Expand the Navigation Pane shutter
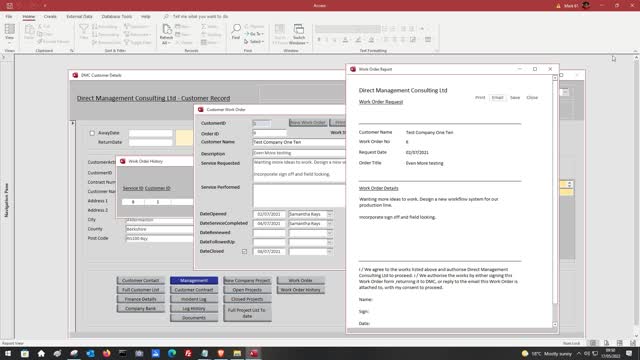This screenshot has height=360, width=640. click(4, 58)
